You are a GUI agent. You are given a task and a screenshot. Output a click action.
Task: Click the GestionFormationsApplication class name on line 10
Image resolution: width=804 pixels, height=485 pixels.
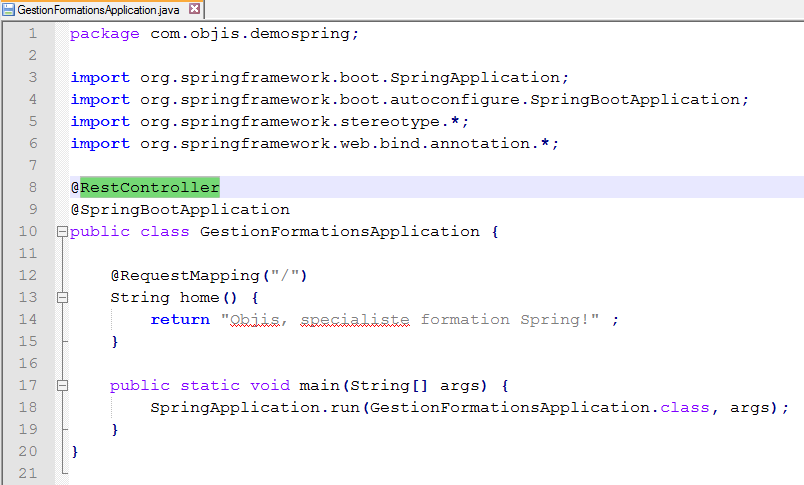click(340, 232)
